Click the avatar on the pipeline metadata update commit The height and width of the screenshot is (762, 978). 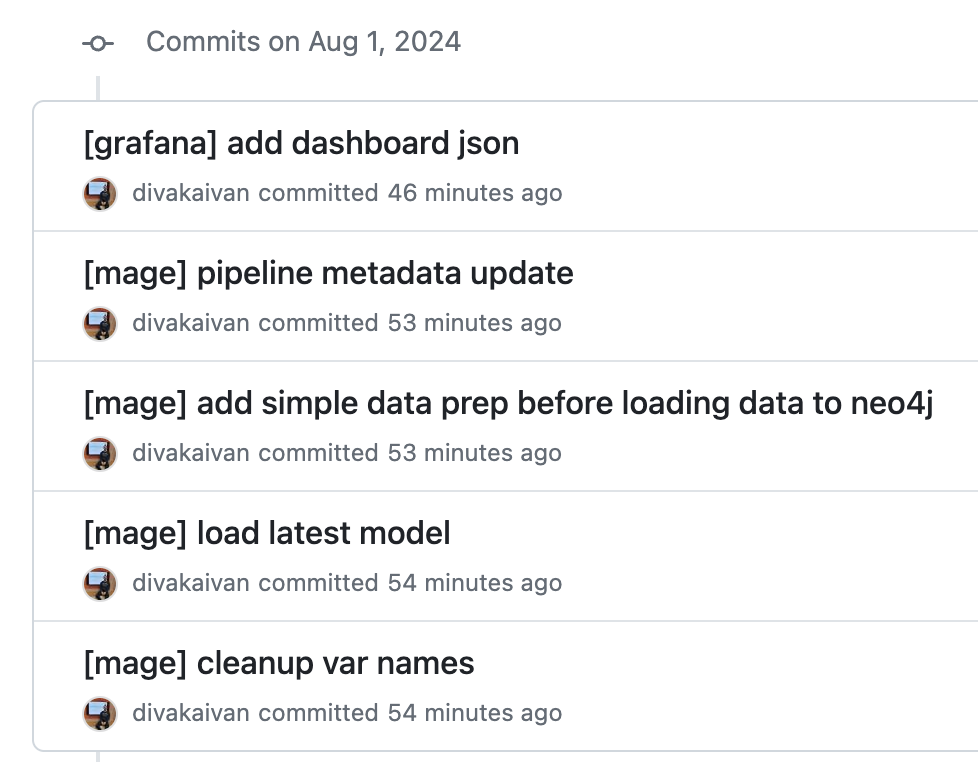pos(100,323)
